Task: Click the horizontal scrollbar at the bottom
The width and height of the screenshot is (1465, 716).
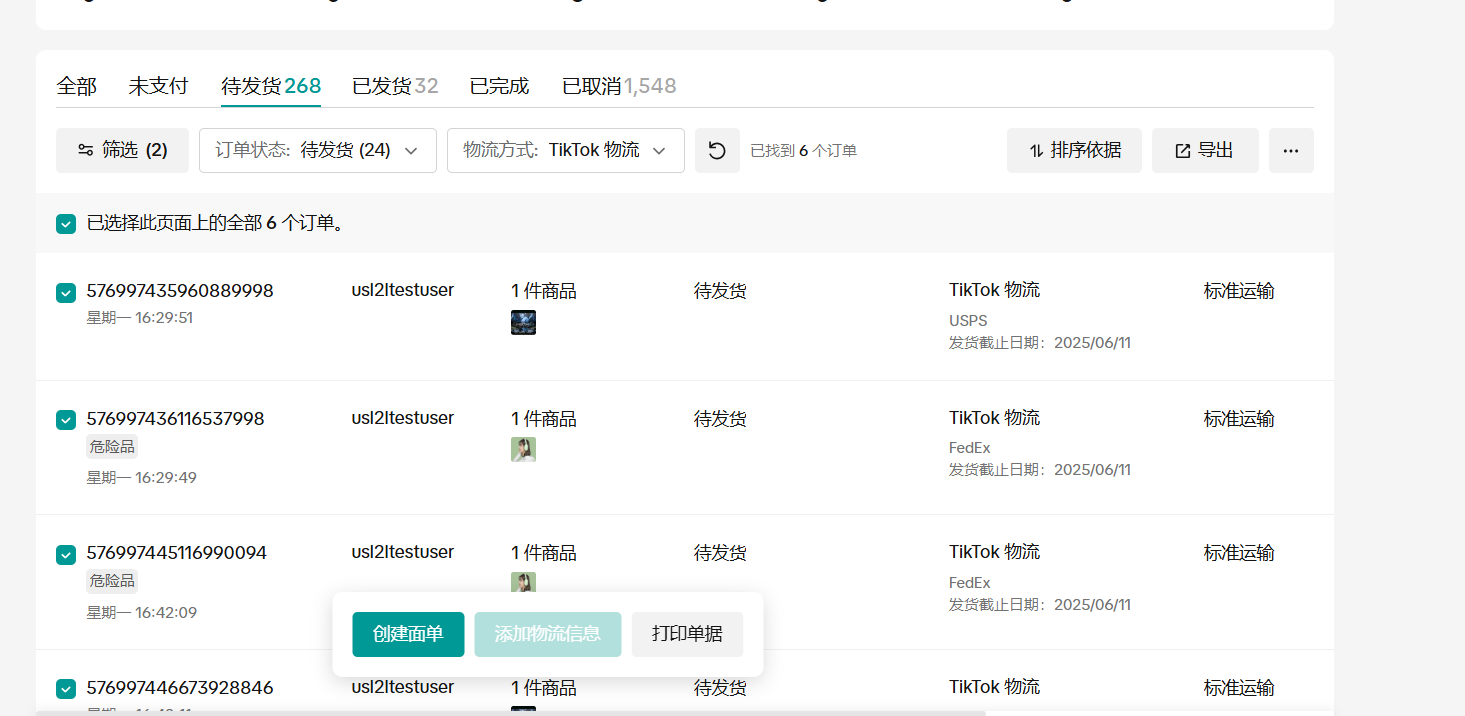Action: tap(510, 713)
